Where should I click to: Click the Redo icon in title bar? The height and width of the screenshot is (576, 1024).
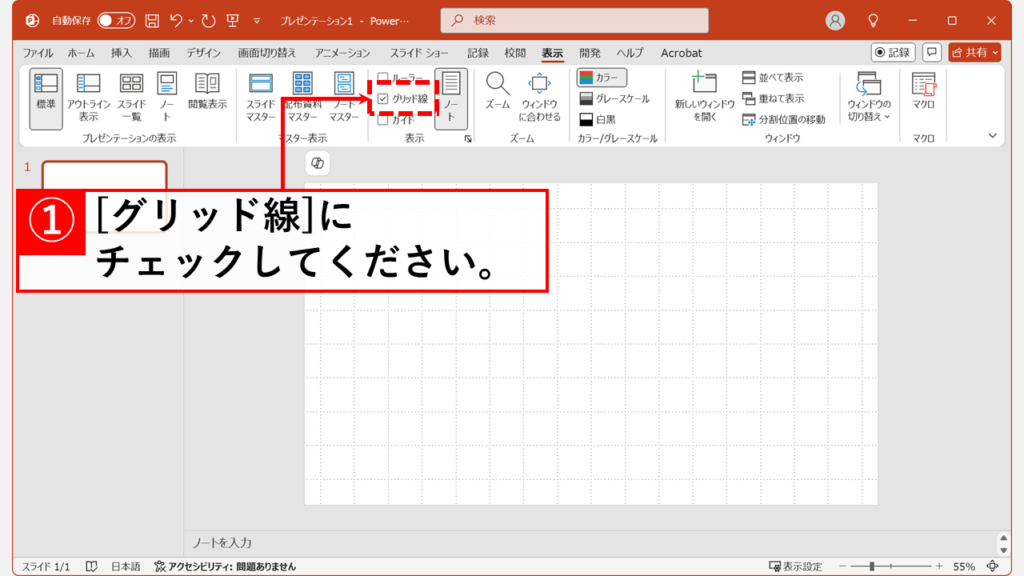208,21
